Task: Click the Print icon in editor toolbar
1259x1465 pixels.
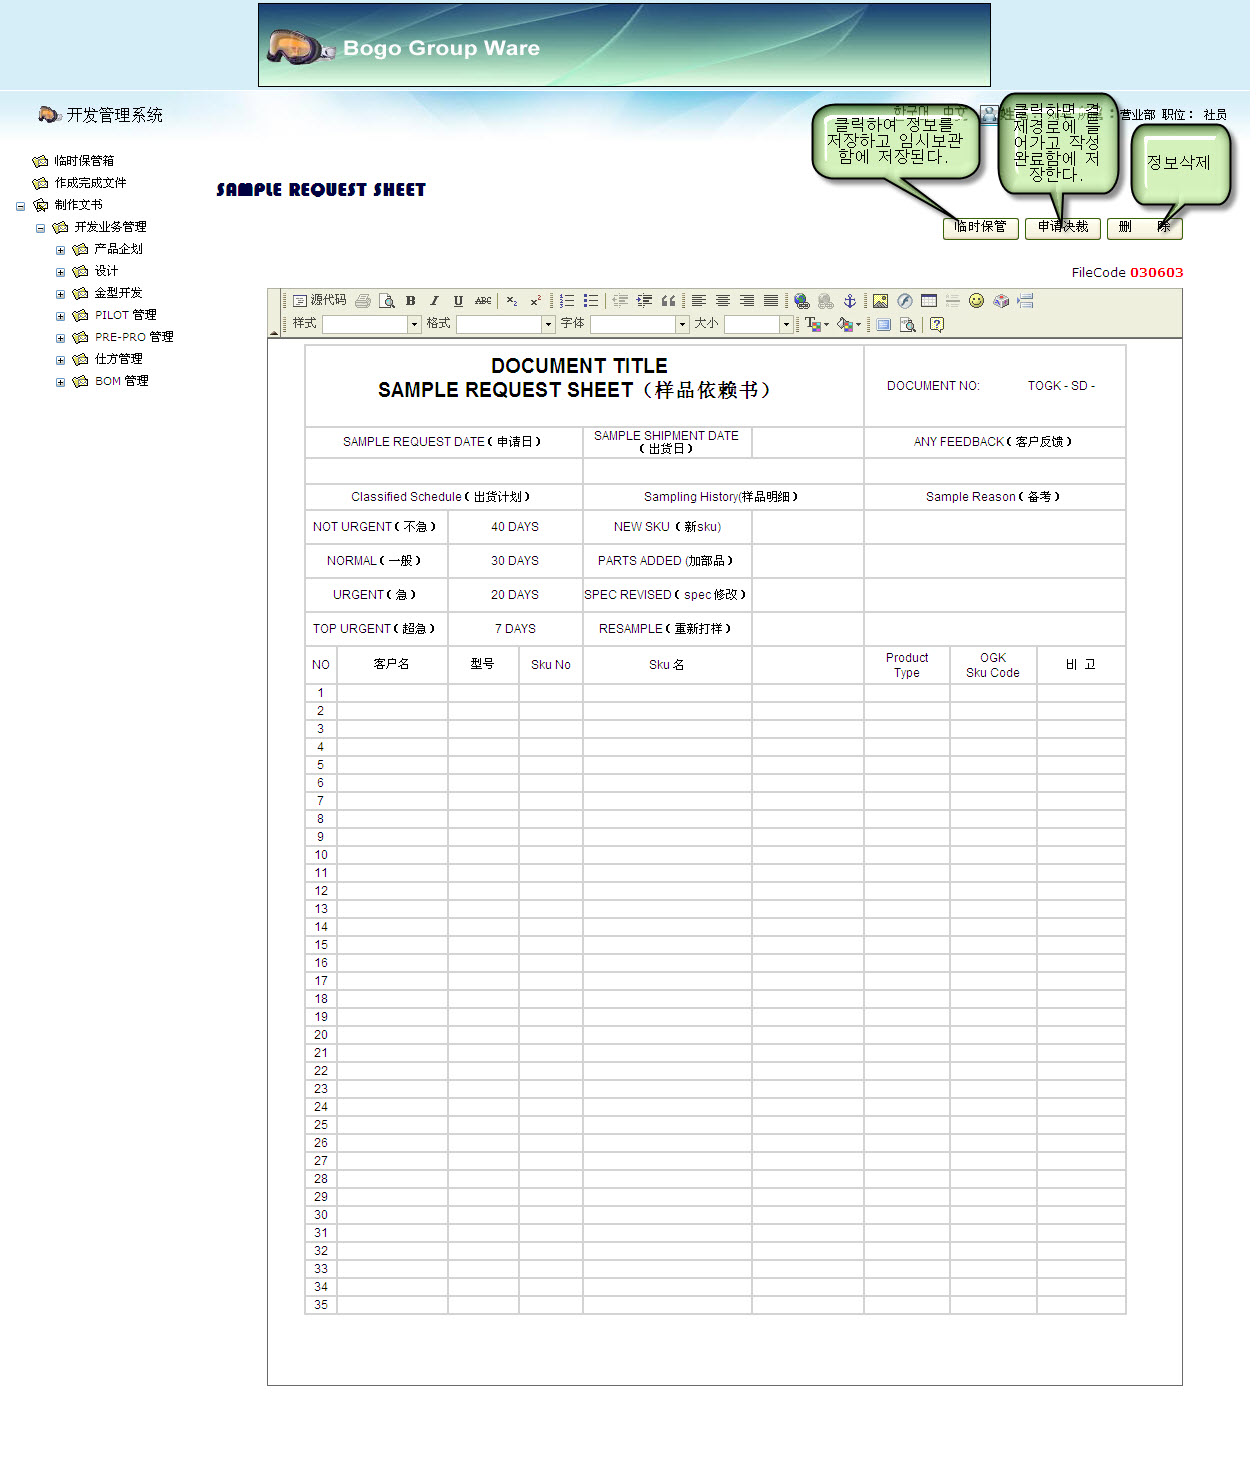Action: 363,301
